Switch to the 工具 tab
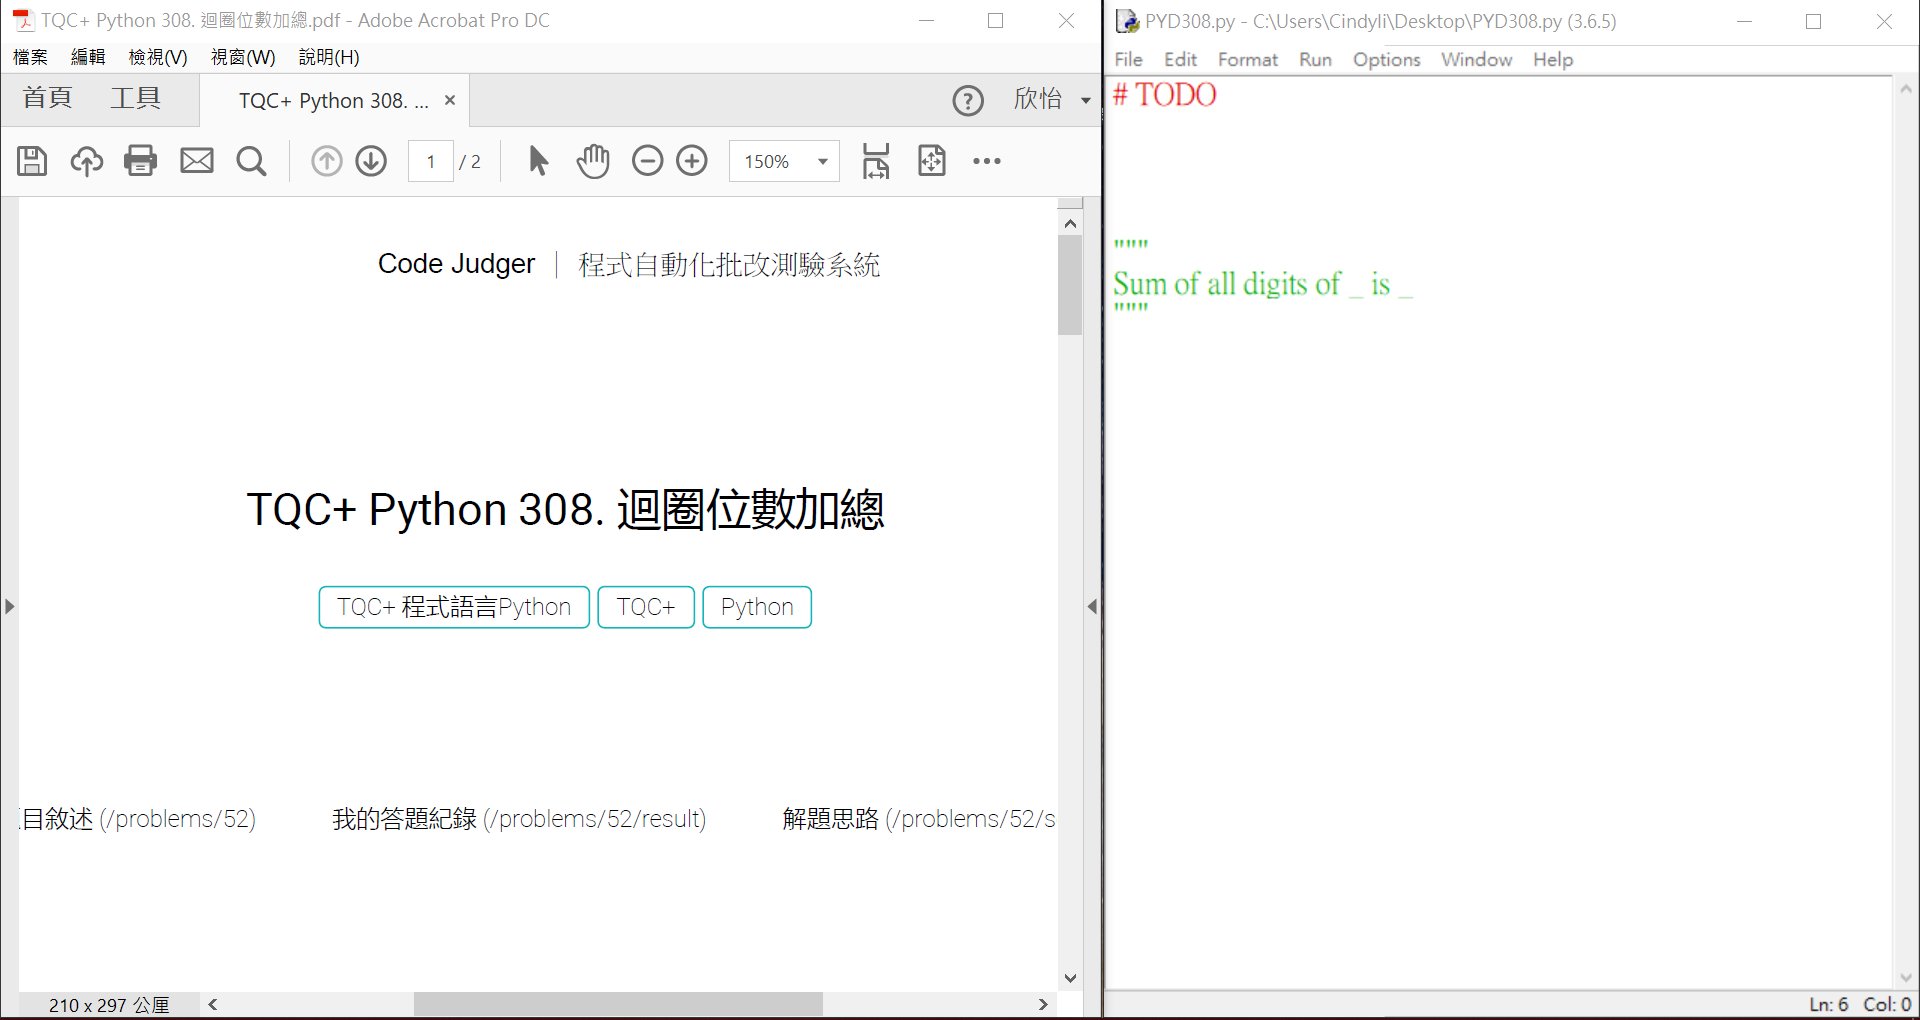The image size is (1920, 1020). (x=135, y=98)
